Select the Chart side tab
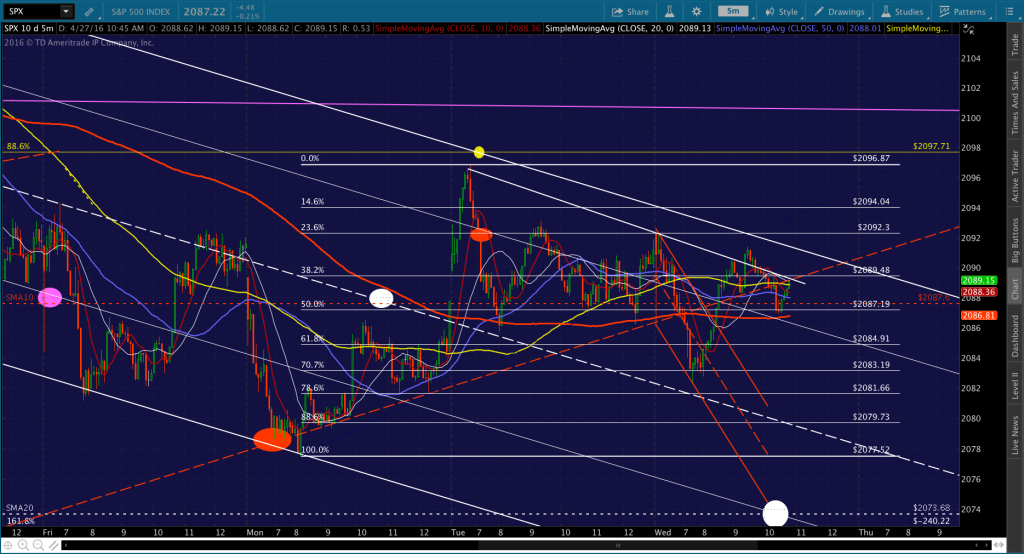The image size is (1024, 554). tap(1015, 288)
